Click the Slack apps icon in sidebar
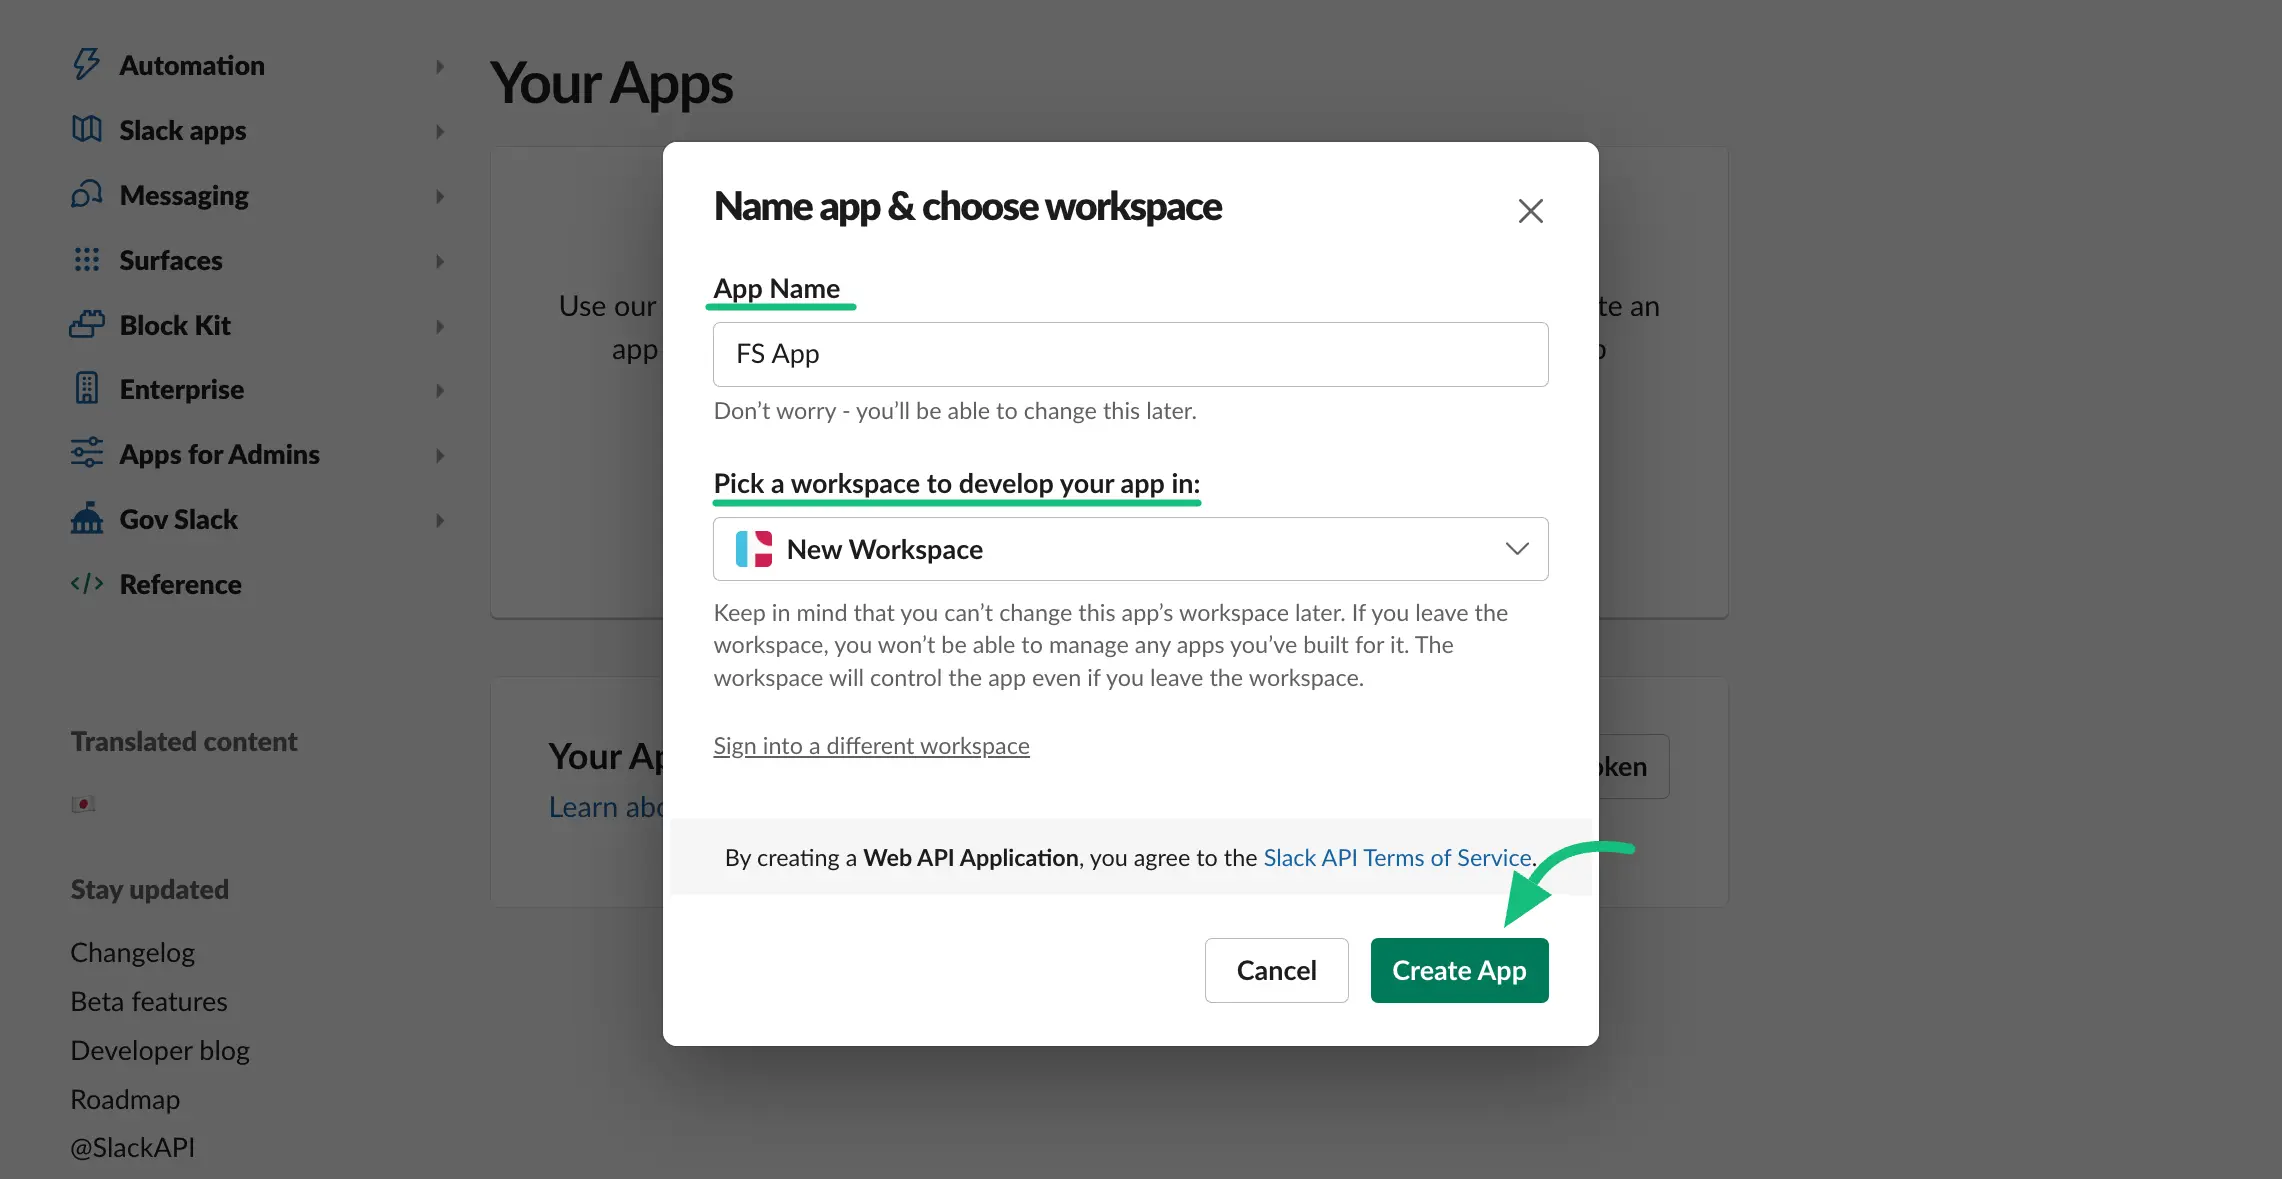This screenshot has width=2282, height=1179. pos(86,129)
